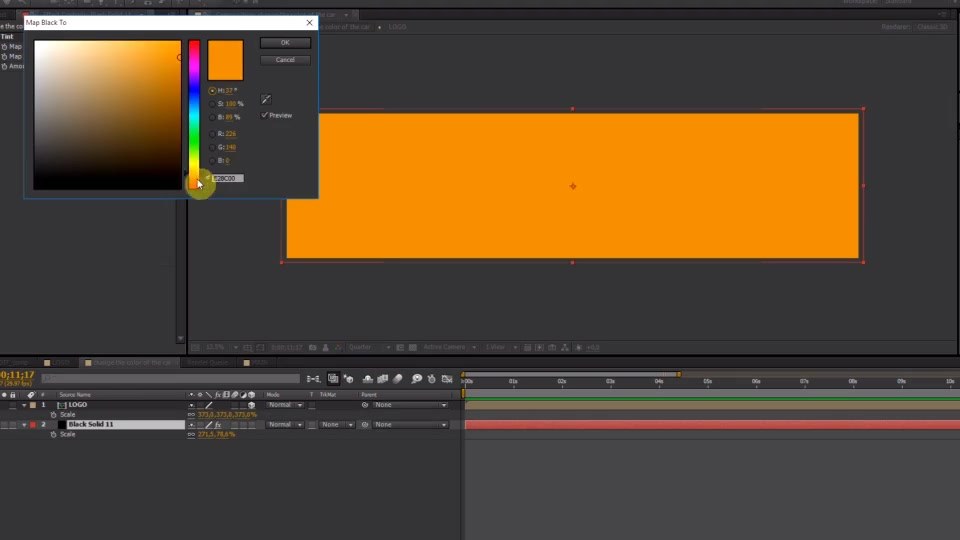Viewport: 960px width, 540px height.
Task: Click the grid and guides icon in viewer
Action: (x=248, y=347)
